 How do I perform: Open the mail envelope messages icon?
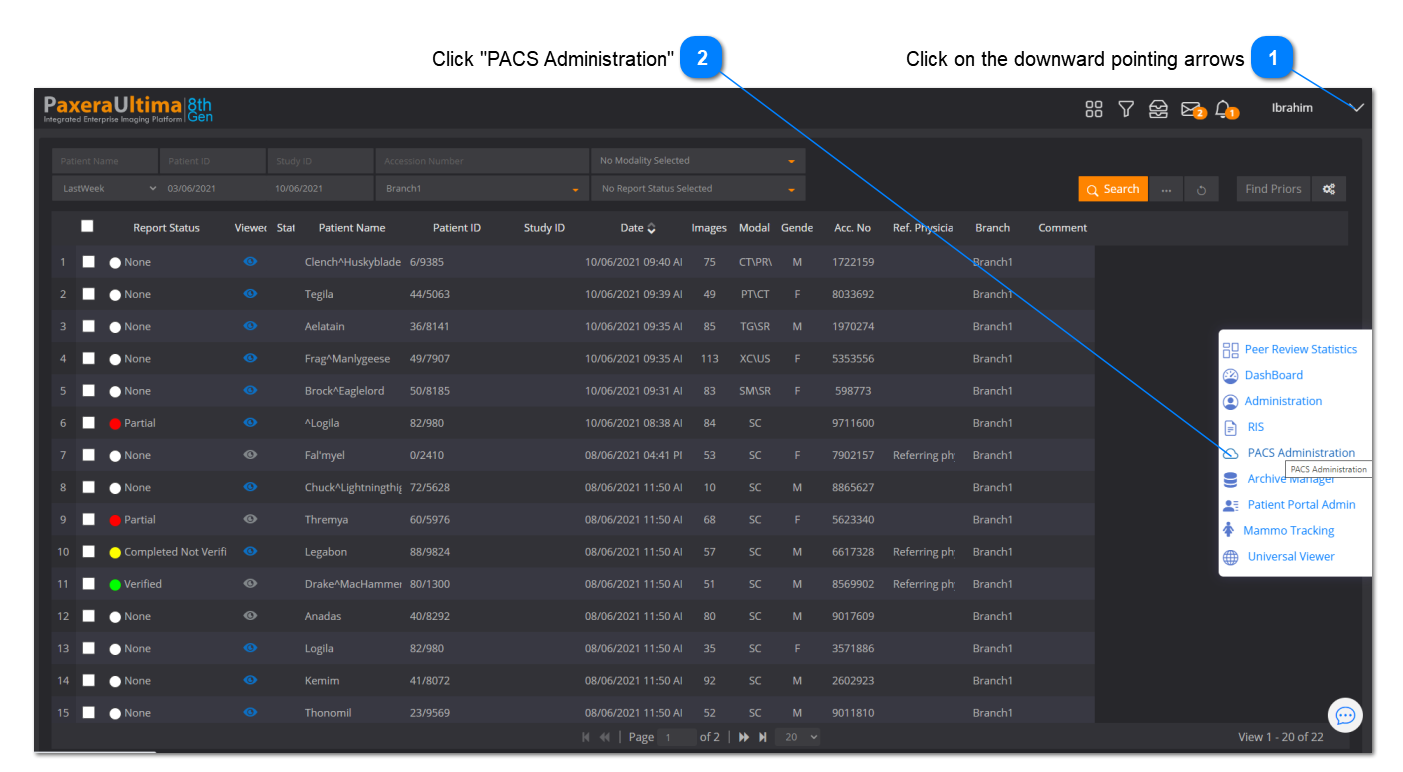coord(1190,109)
